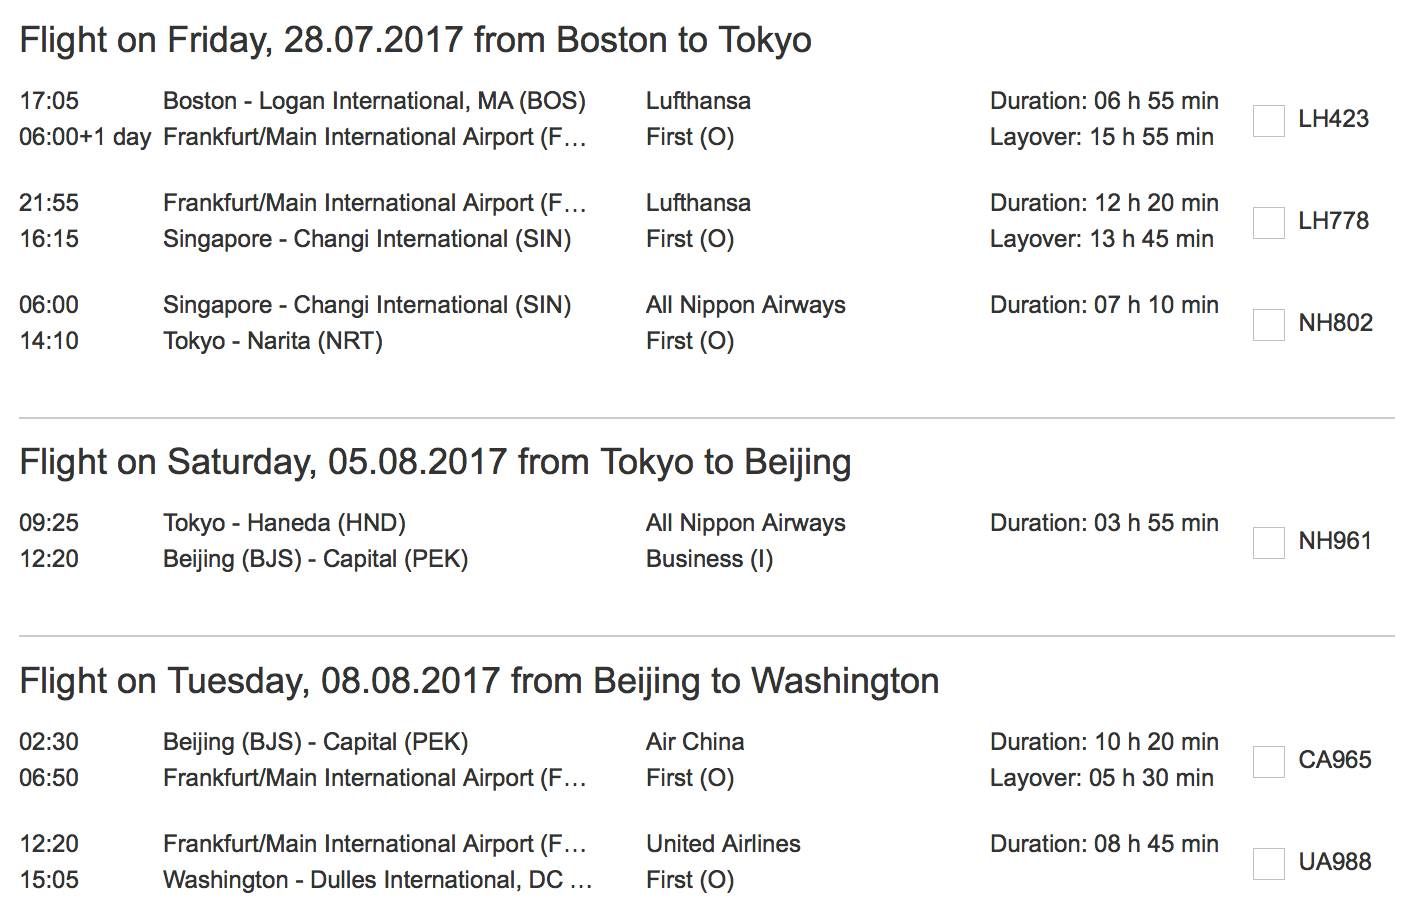Viewport: 1406px width, 914px height.
Task: Click the Boston to Tokyo flight heading
Action: tap(416, 40)
